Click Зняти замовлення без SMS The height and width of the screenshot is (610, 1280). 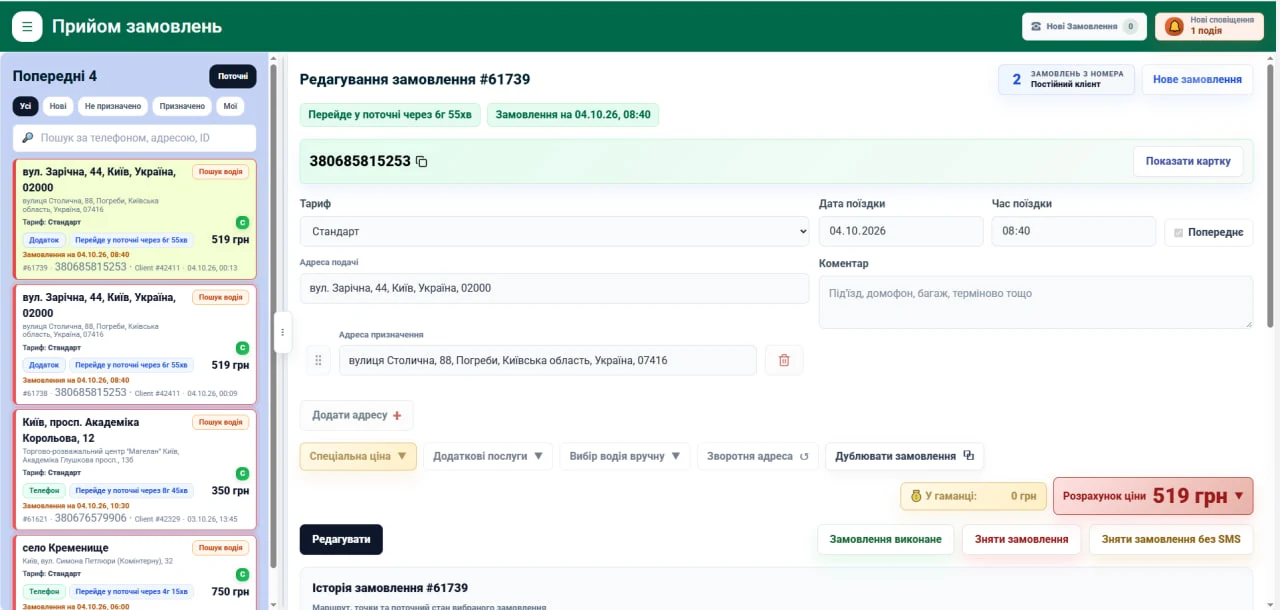pyautogui.click(x=1171, y=539)
